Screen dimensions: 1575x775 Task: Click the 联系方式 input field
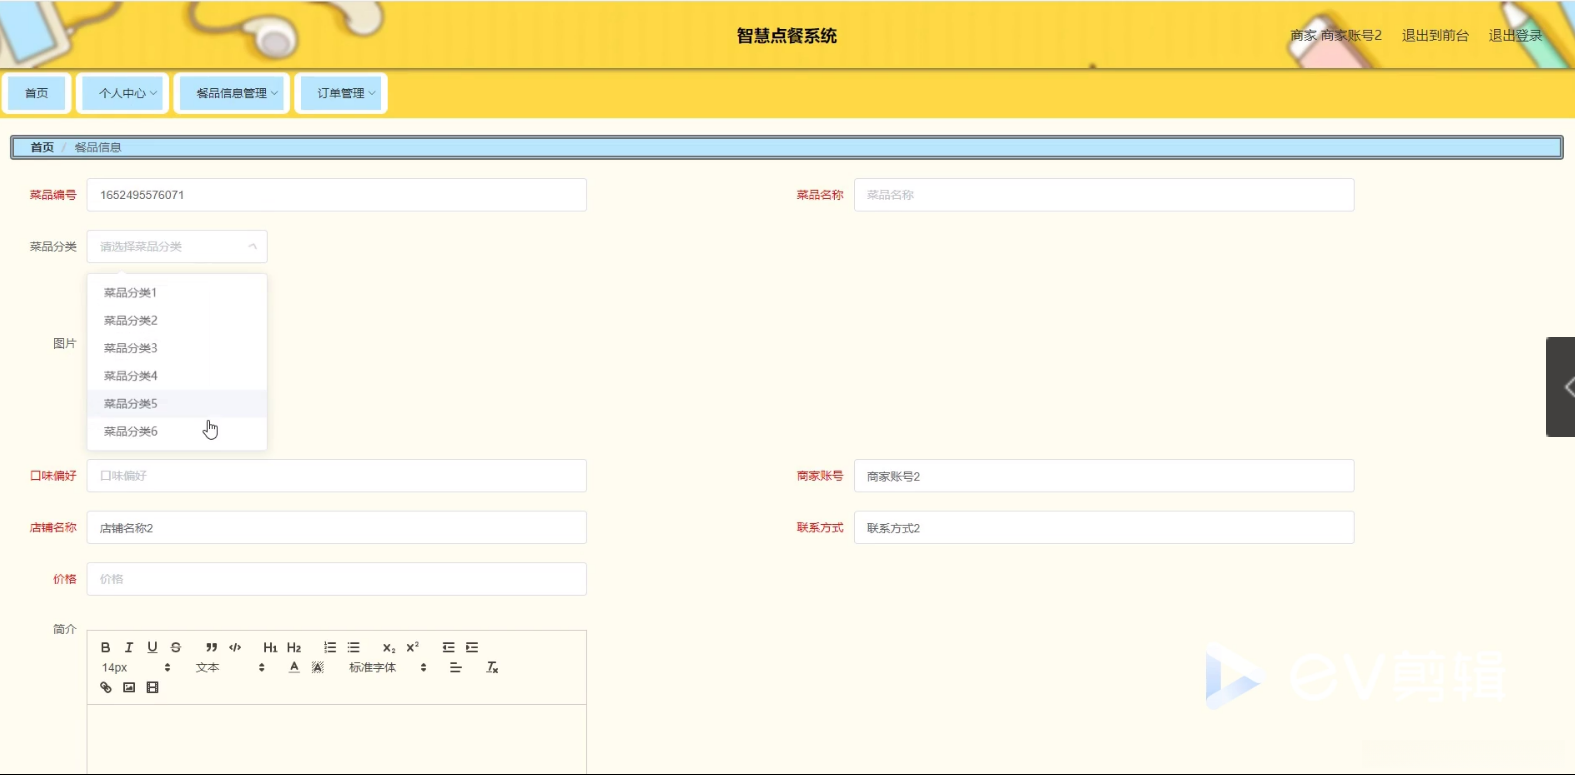(x=1104, y=528)
